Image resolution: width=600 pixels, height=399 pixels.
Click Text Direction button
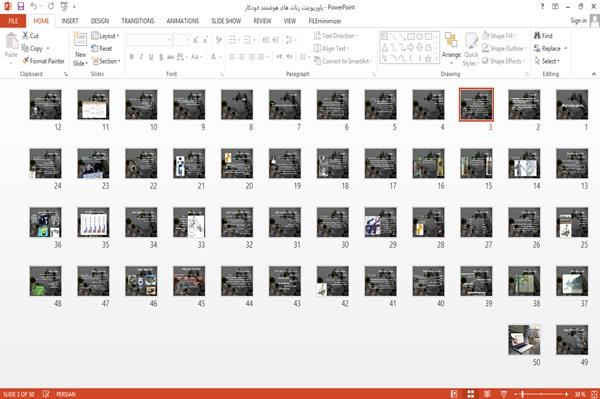pyautogui.click(x=336, y=36)
